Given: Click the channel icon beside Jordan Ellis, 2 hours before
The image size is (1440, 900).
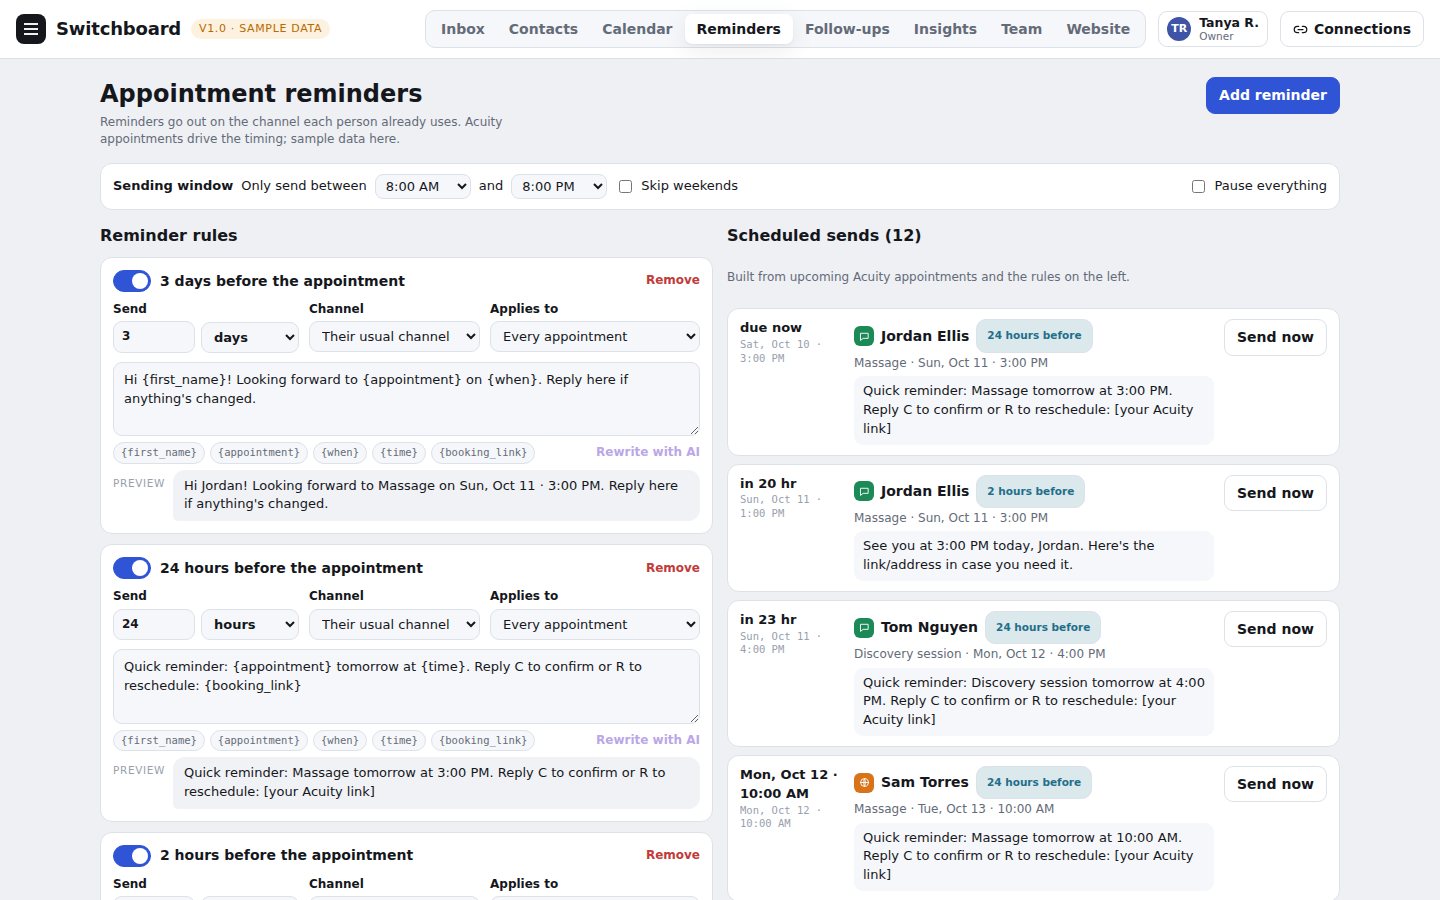Looking at the screenshot, I should 864,491.
